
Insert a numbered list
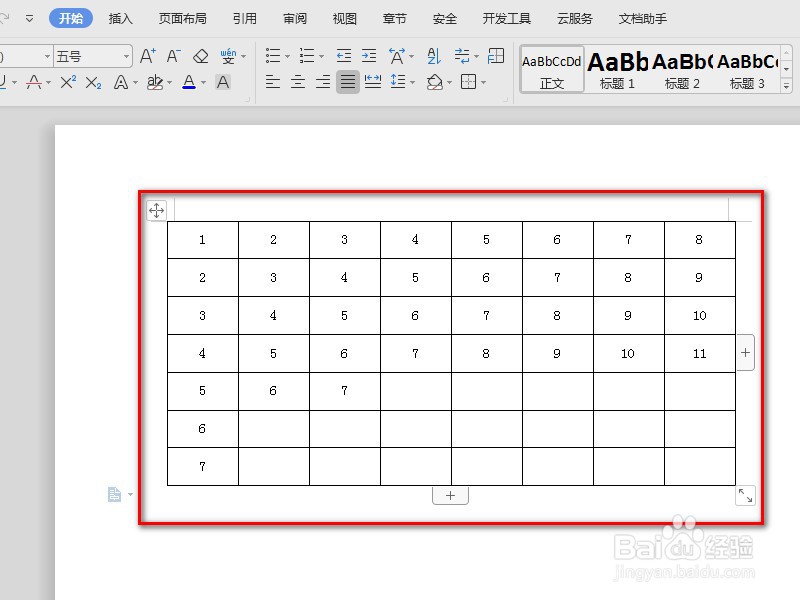pos(307,56)
